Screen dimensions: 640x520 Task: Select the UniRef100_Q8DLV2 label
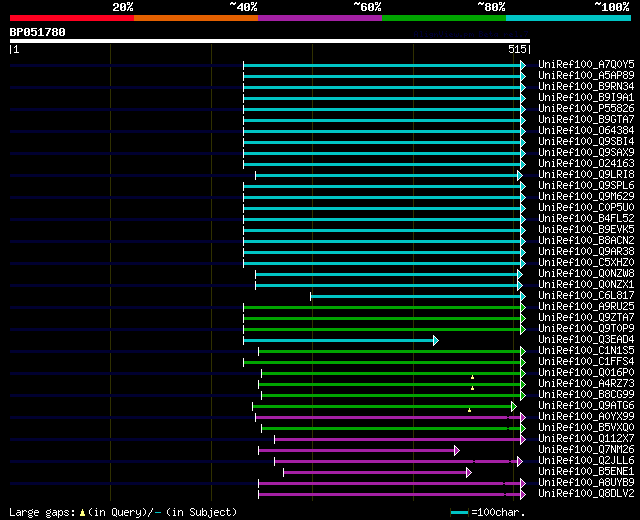coord(586,493)
